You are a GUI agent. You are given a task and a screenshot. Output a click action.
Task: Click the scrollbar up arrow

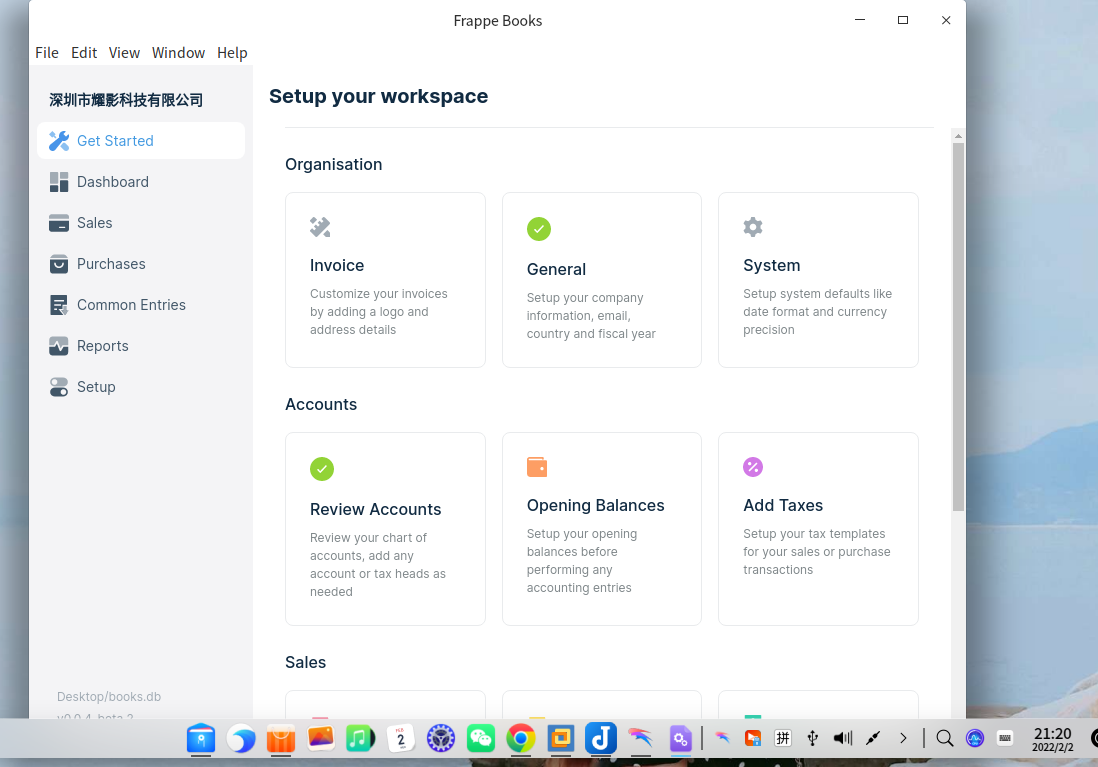pos(958,136)
